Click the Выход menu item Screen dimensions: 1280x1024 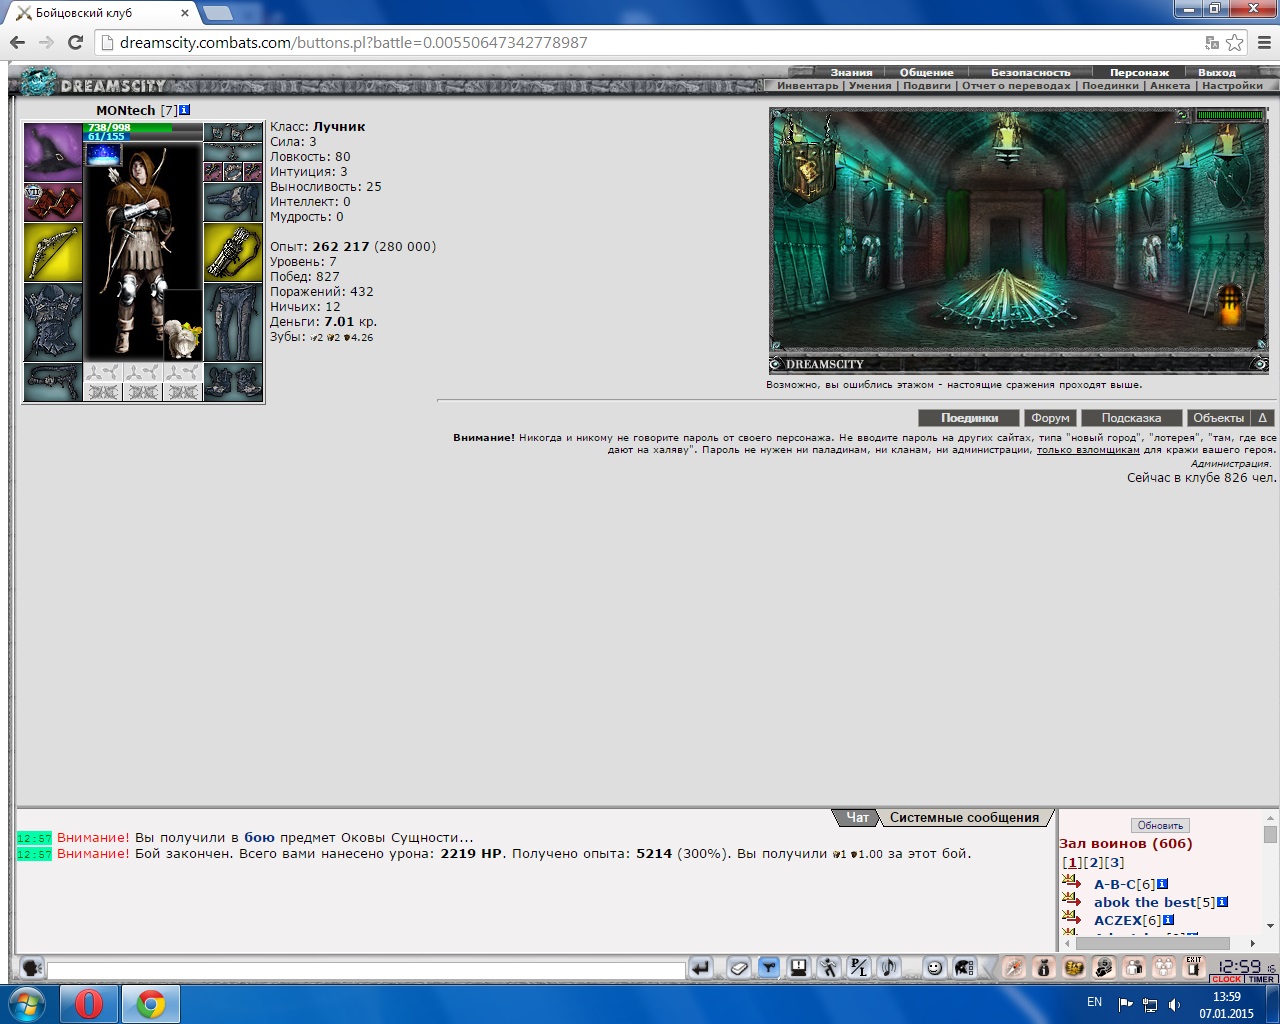point(1217,72)
